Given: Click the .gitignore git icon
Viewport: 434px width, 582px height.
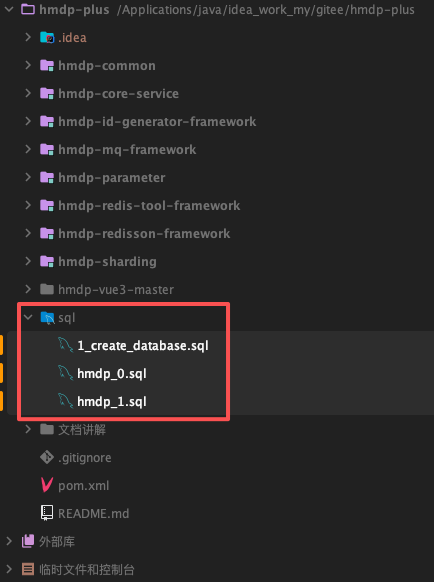Looking at the screenshot, I should tap(47, 458).
